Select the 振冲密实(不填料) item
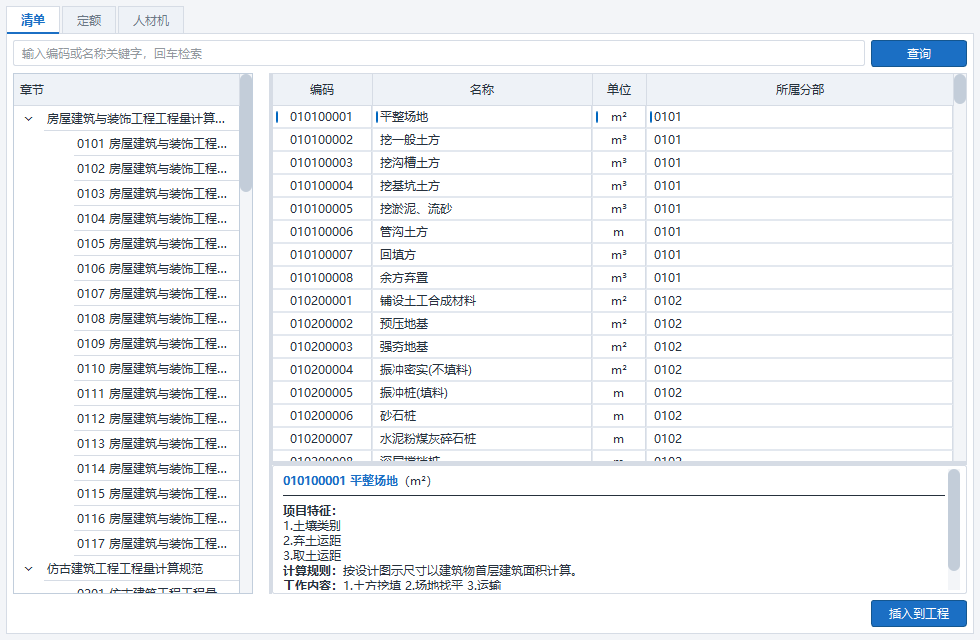The width and height of the screenshot is (980, 640). (426, 370)
